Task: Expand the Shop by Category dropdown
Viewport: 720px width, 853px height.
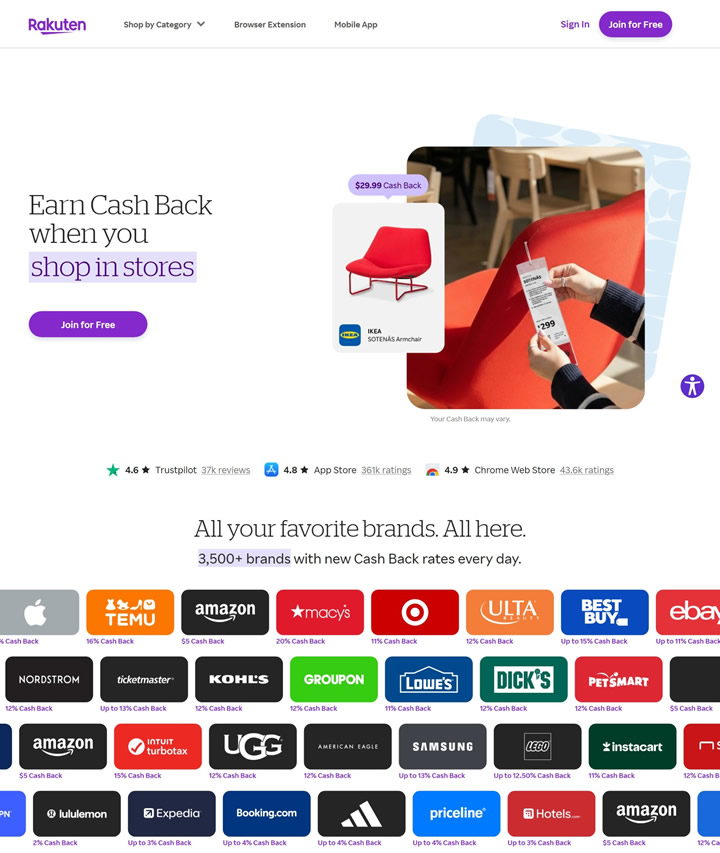Action: point(164,24)
